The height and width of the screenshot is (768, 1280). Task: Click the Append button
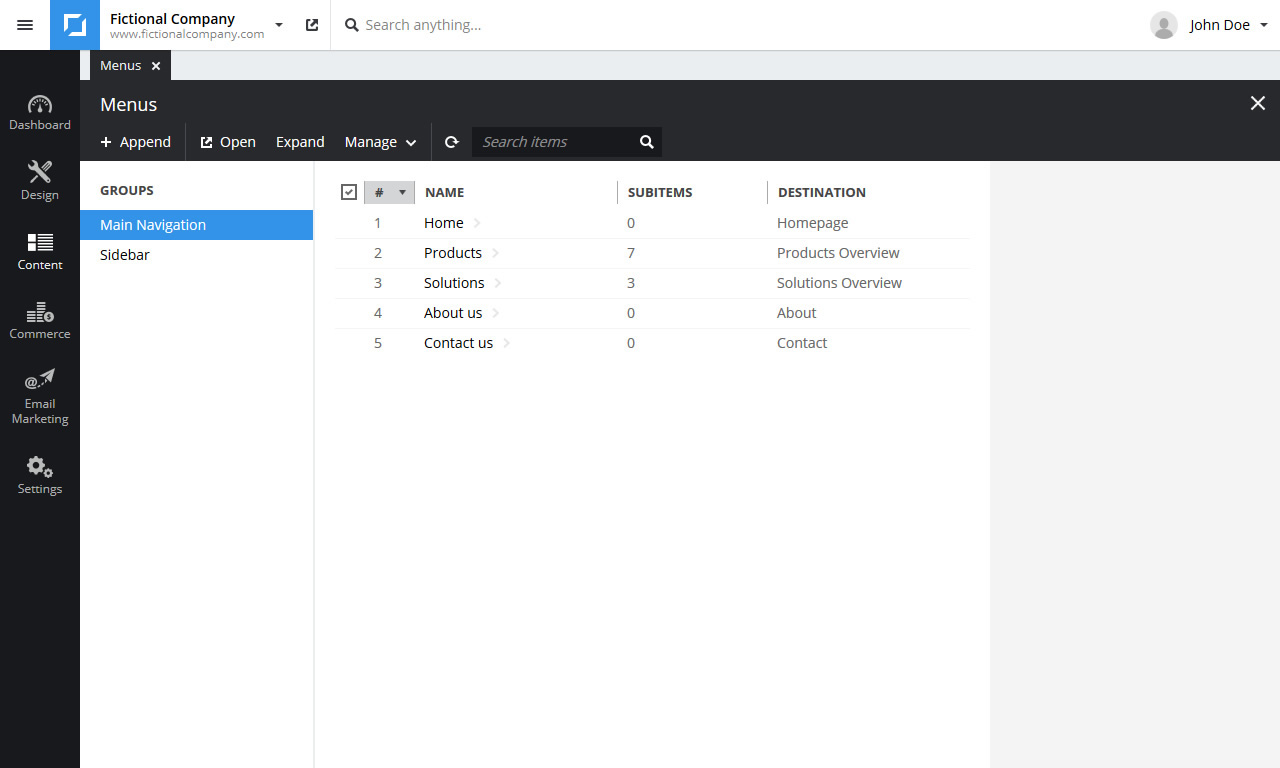[x=136, y=142]
